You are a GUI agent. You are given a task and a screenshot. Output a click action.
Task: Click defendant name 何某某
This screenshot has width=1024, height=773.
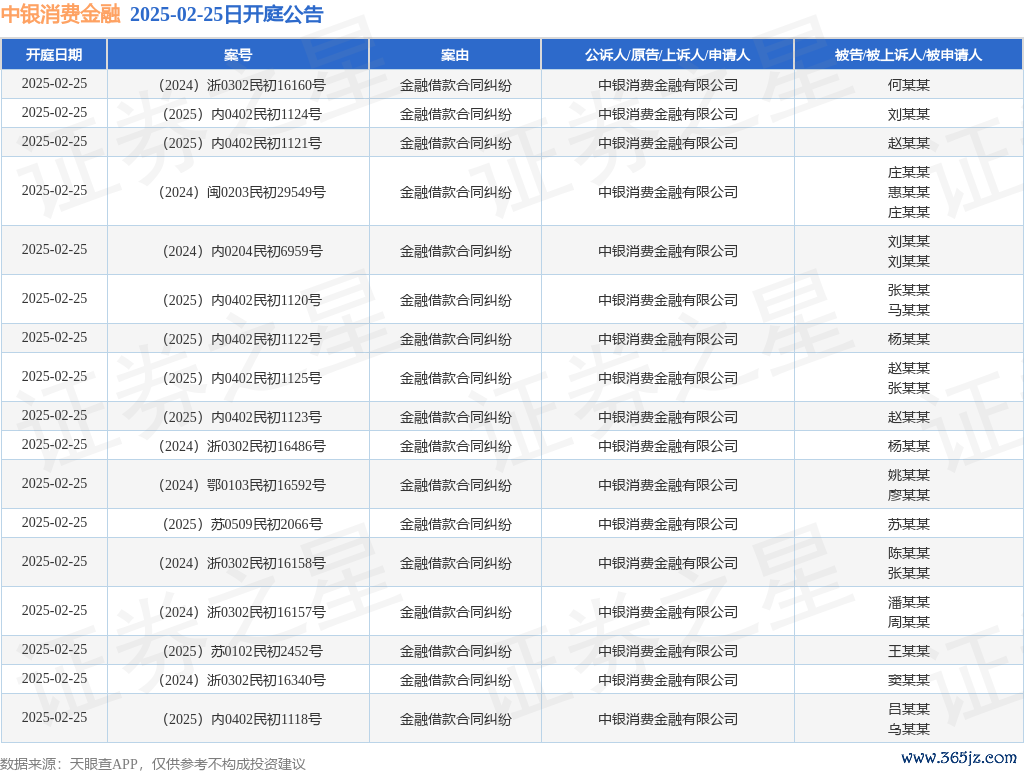pos(908,85)
